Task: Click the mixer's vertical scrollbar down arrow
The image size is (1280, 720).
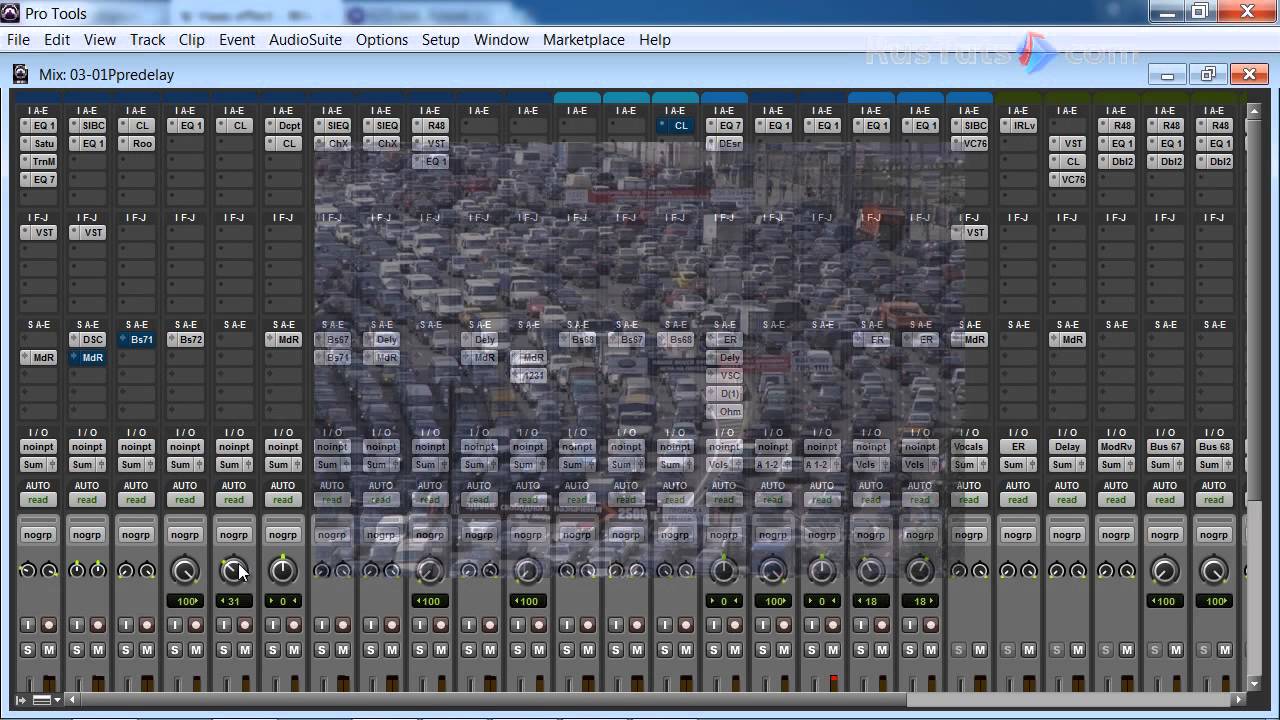Action: (x=1255, y=684)
